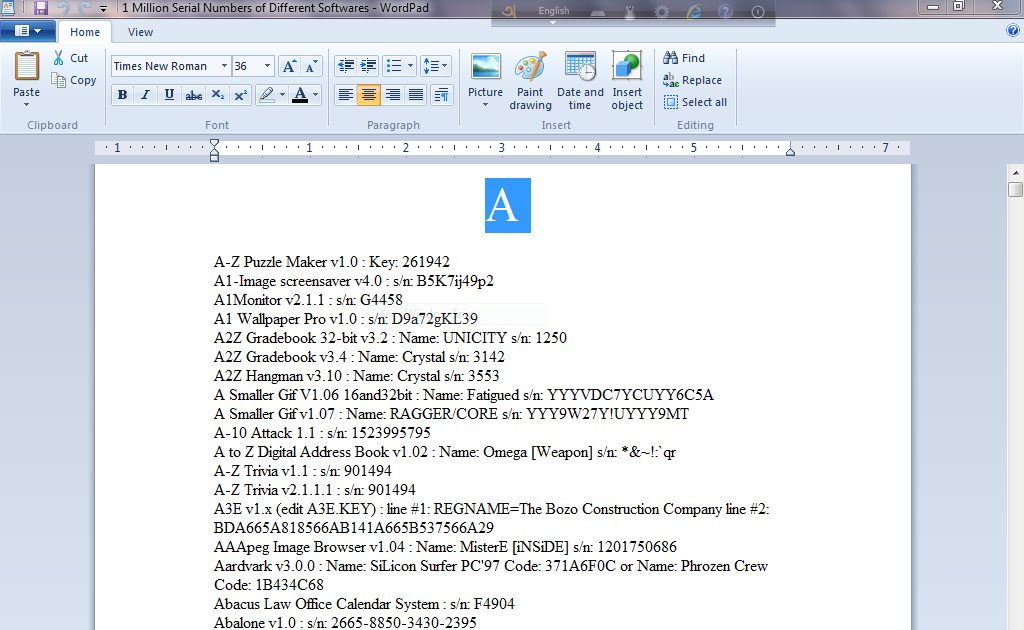Click the right indent ruler marker
The image size is (1024, 630).
pos(790,151)
